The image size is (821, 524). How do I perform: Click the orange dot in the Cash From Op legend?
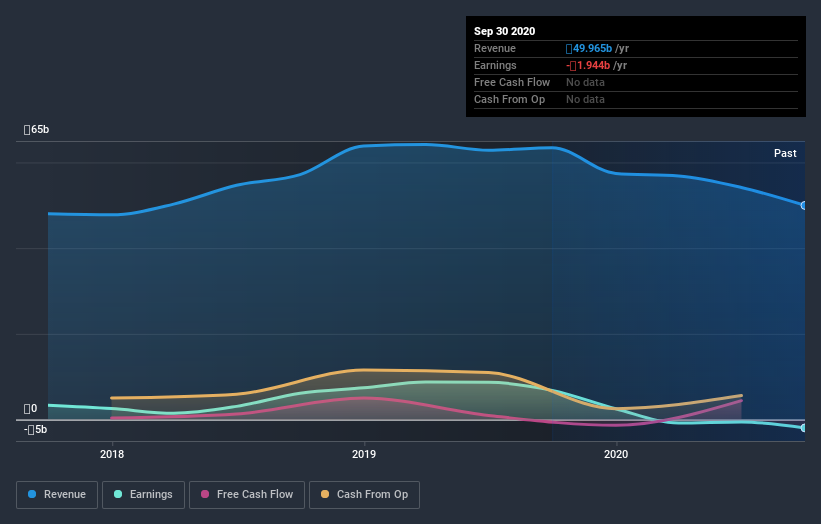point(325,494)
